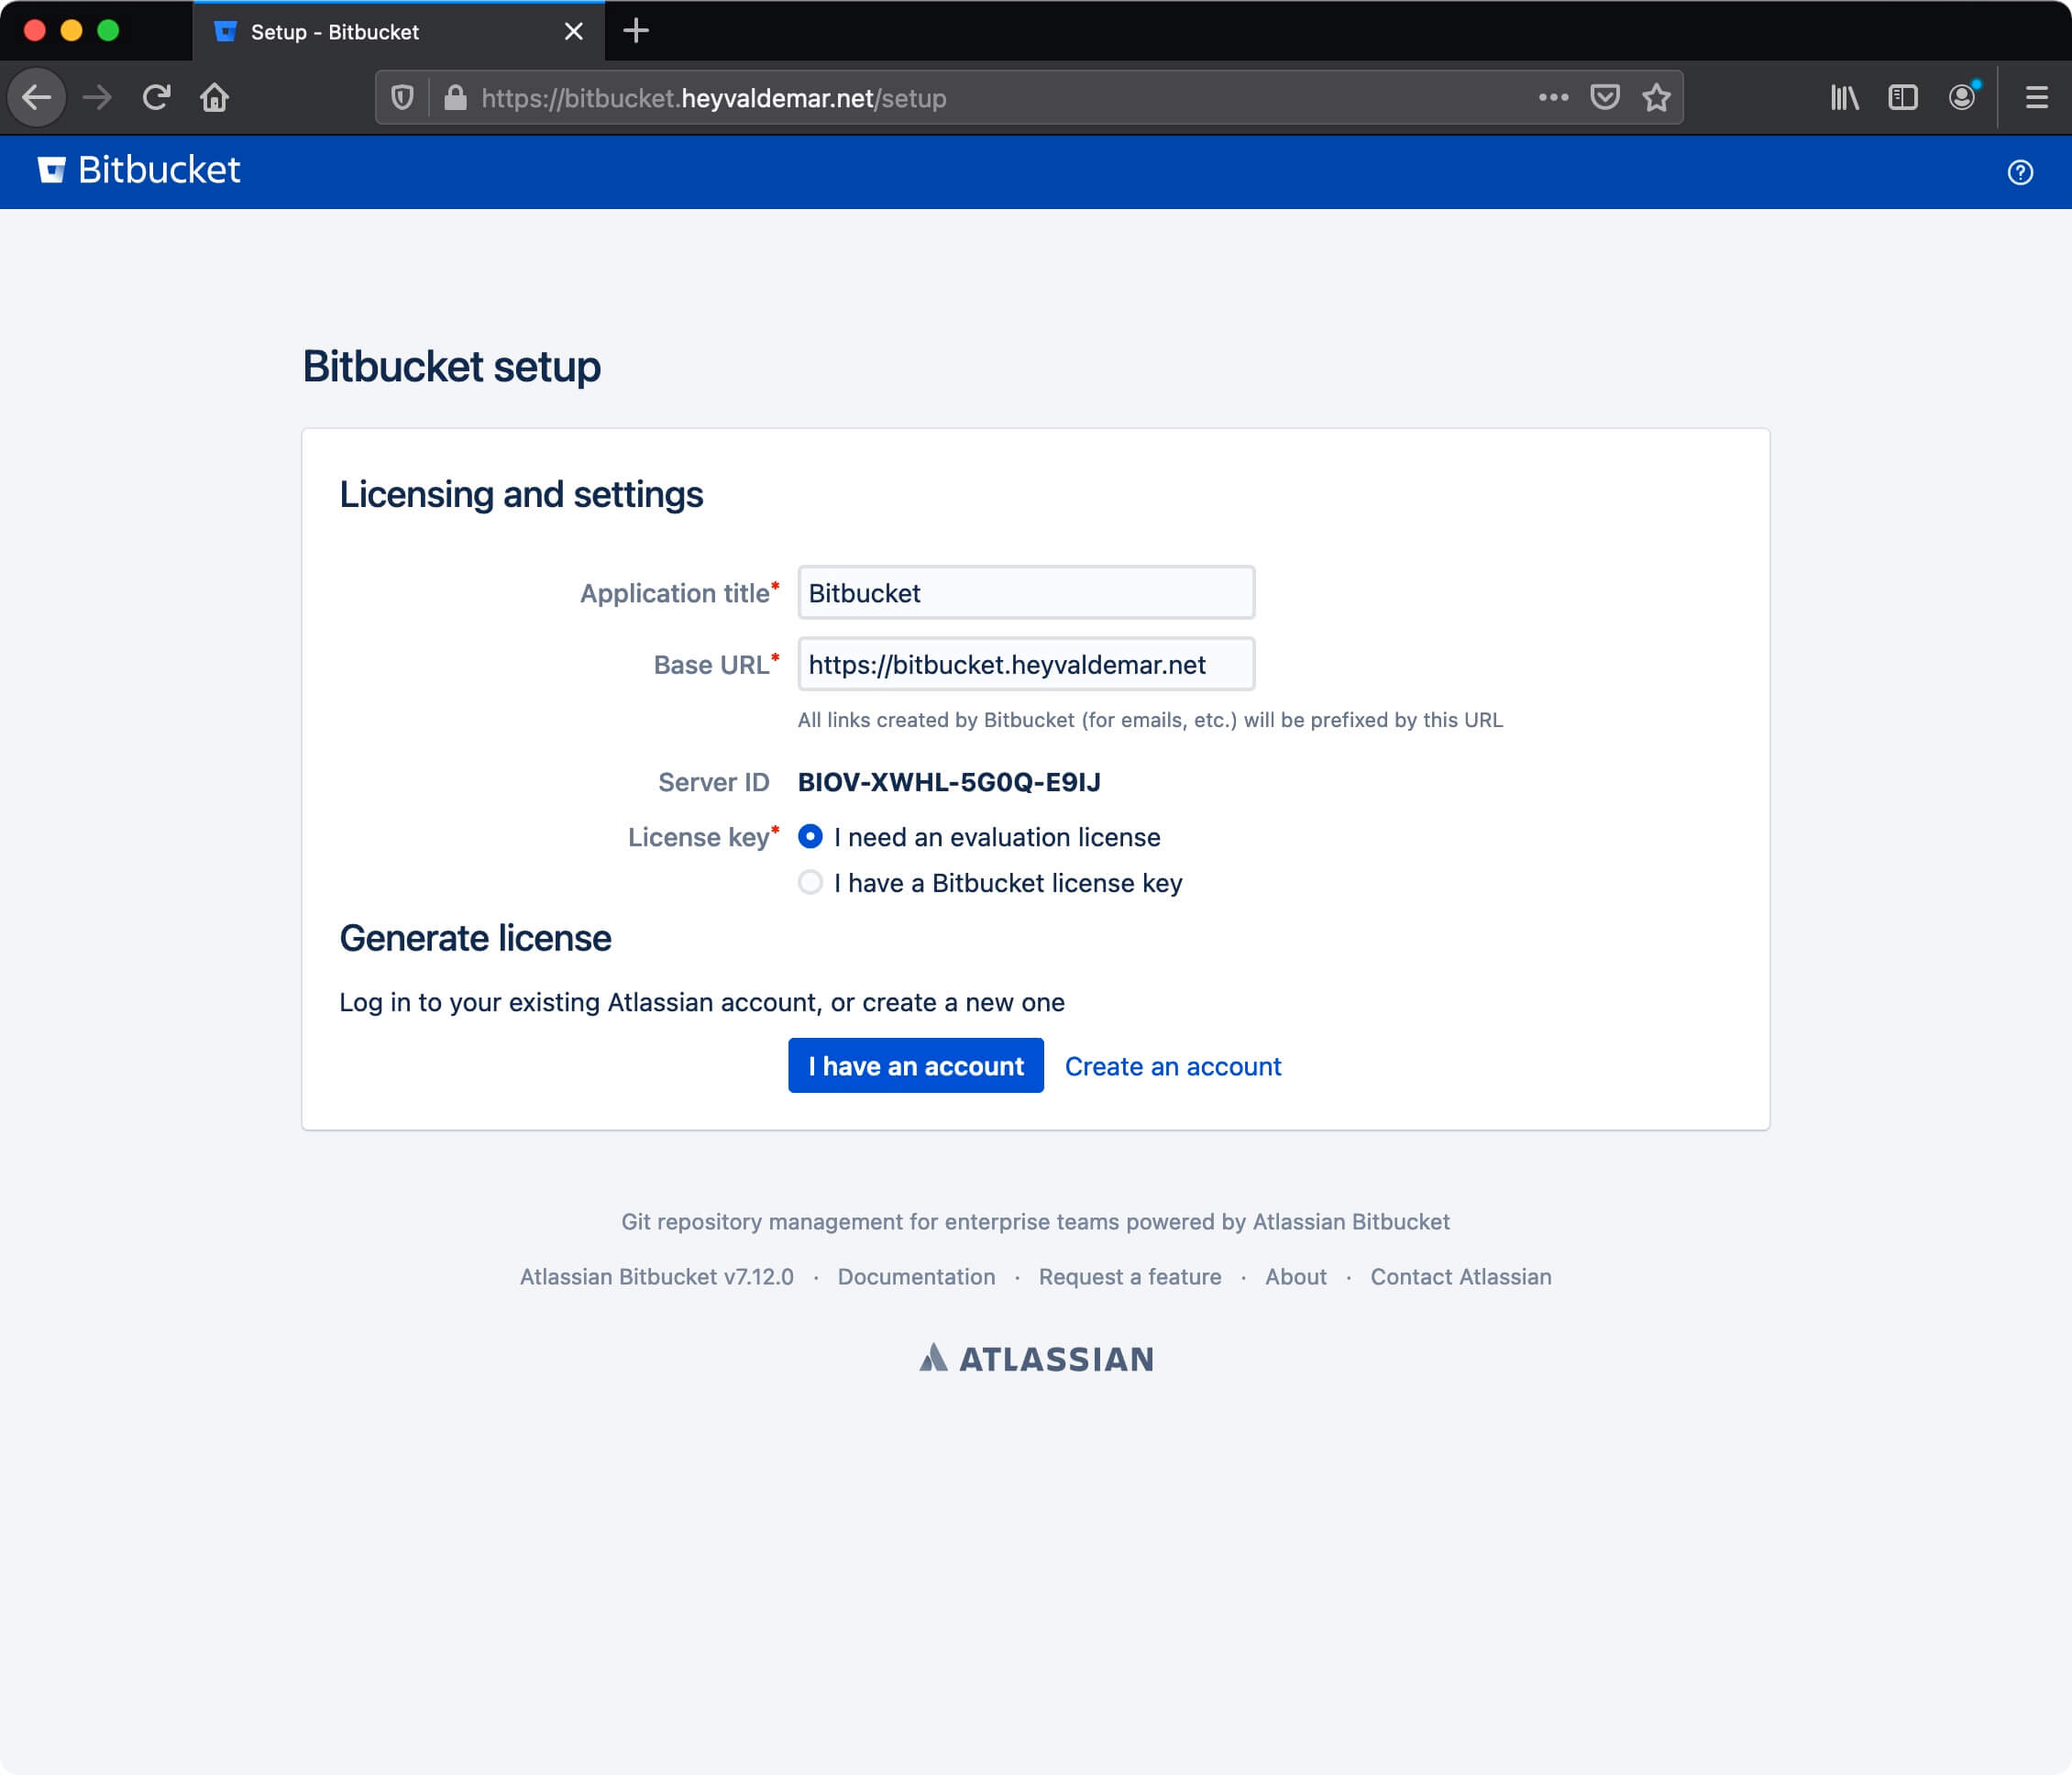Click the About footer menu item

tap(1295, 1276)
